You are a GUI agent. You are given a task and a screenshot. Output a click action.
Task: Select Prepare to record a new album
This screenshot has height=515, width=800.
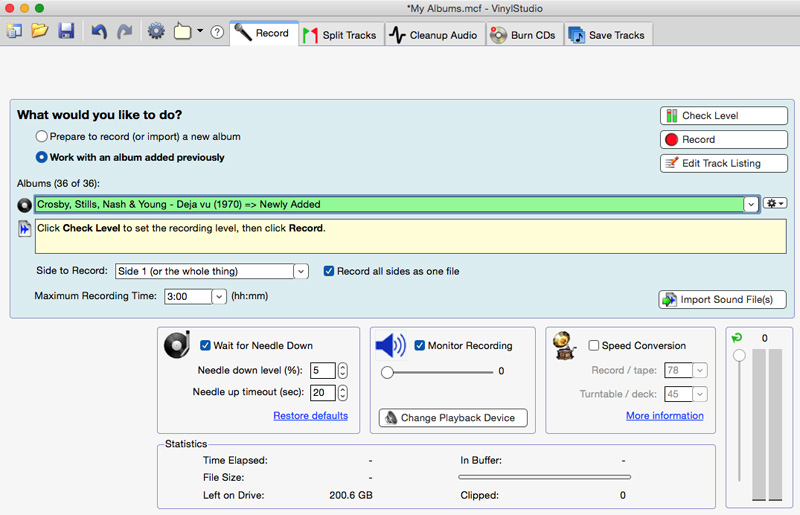tap(41, 136)
